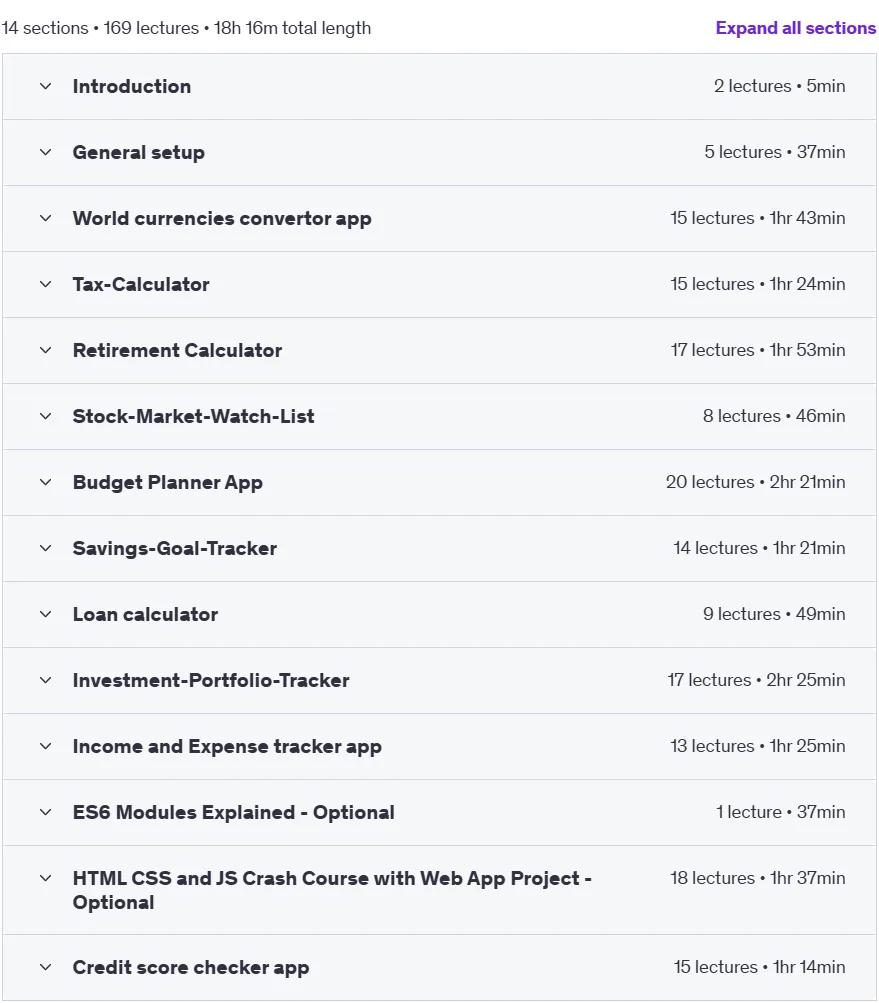Click the Retirement Calculator chevron icon

(45, 351)
